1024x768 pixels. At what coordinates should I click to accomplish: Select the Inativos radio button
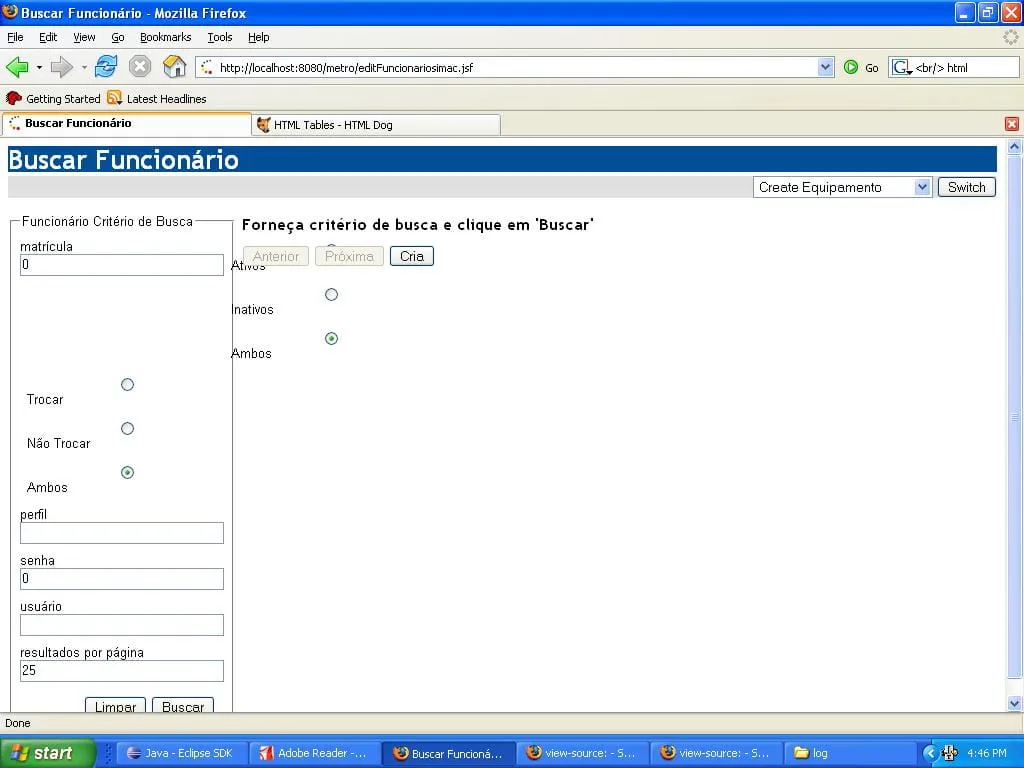(x=331, y=295)
